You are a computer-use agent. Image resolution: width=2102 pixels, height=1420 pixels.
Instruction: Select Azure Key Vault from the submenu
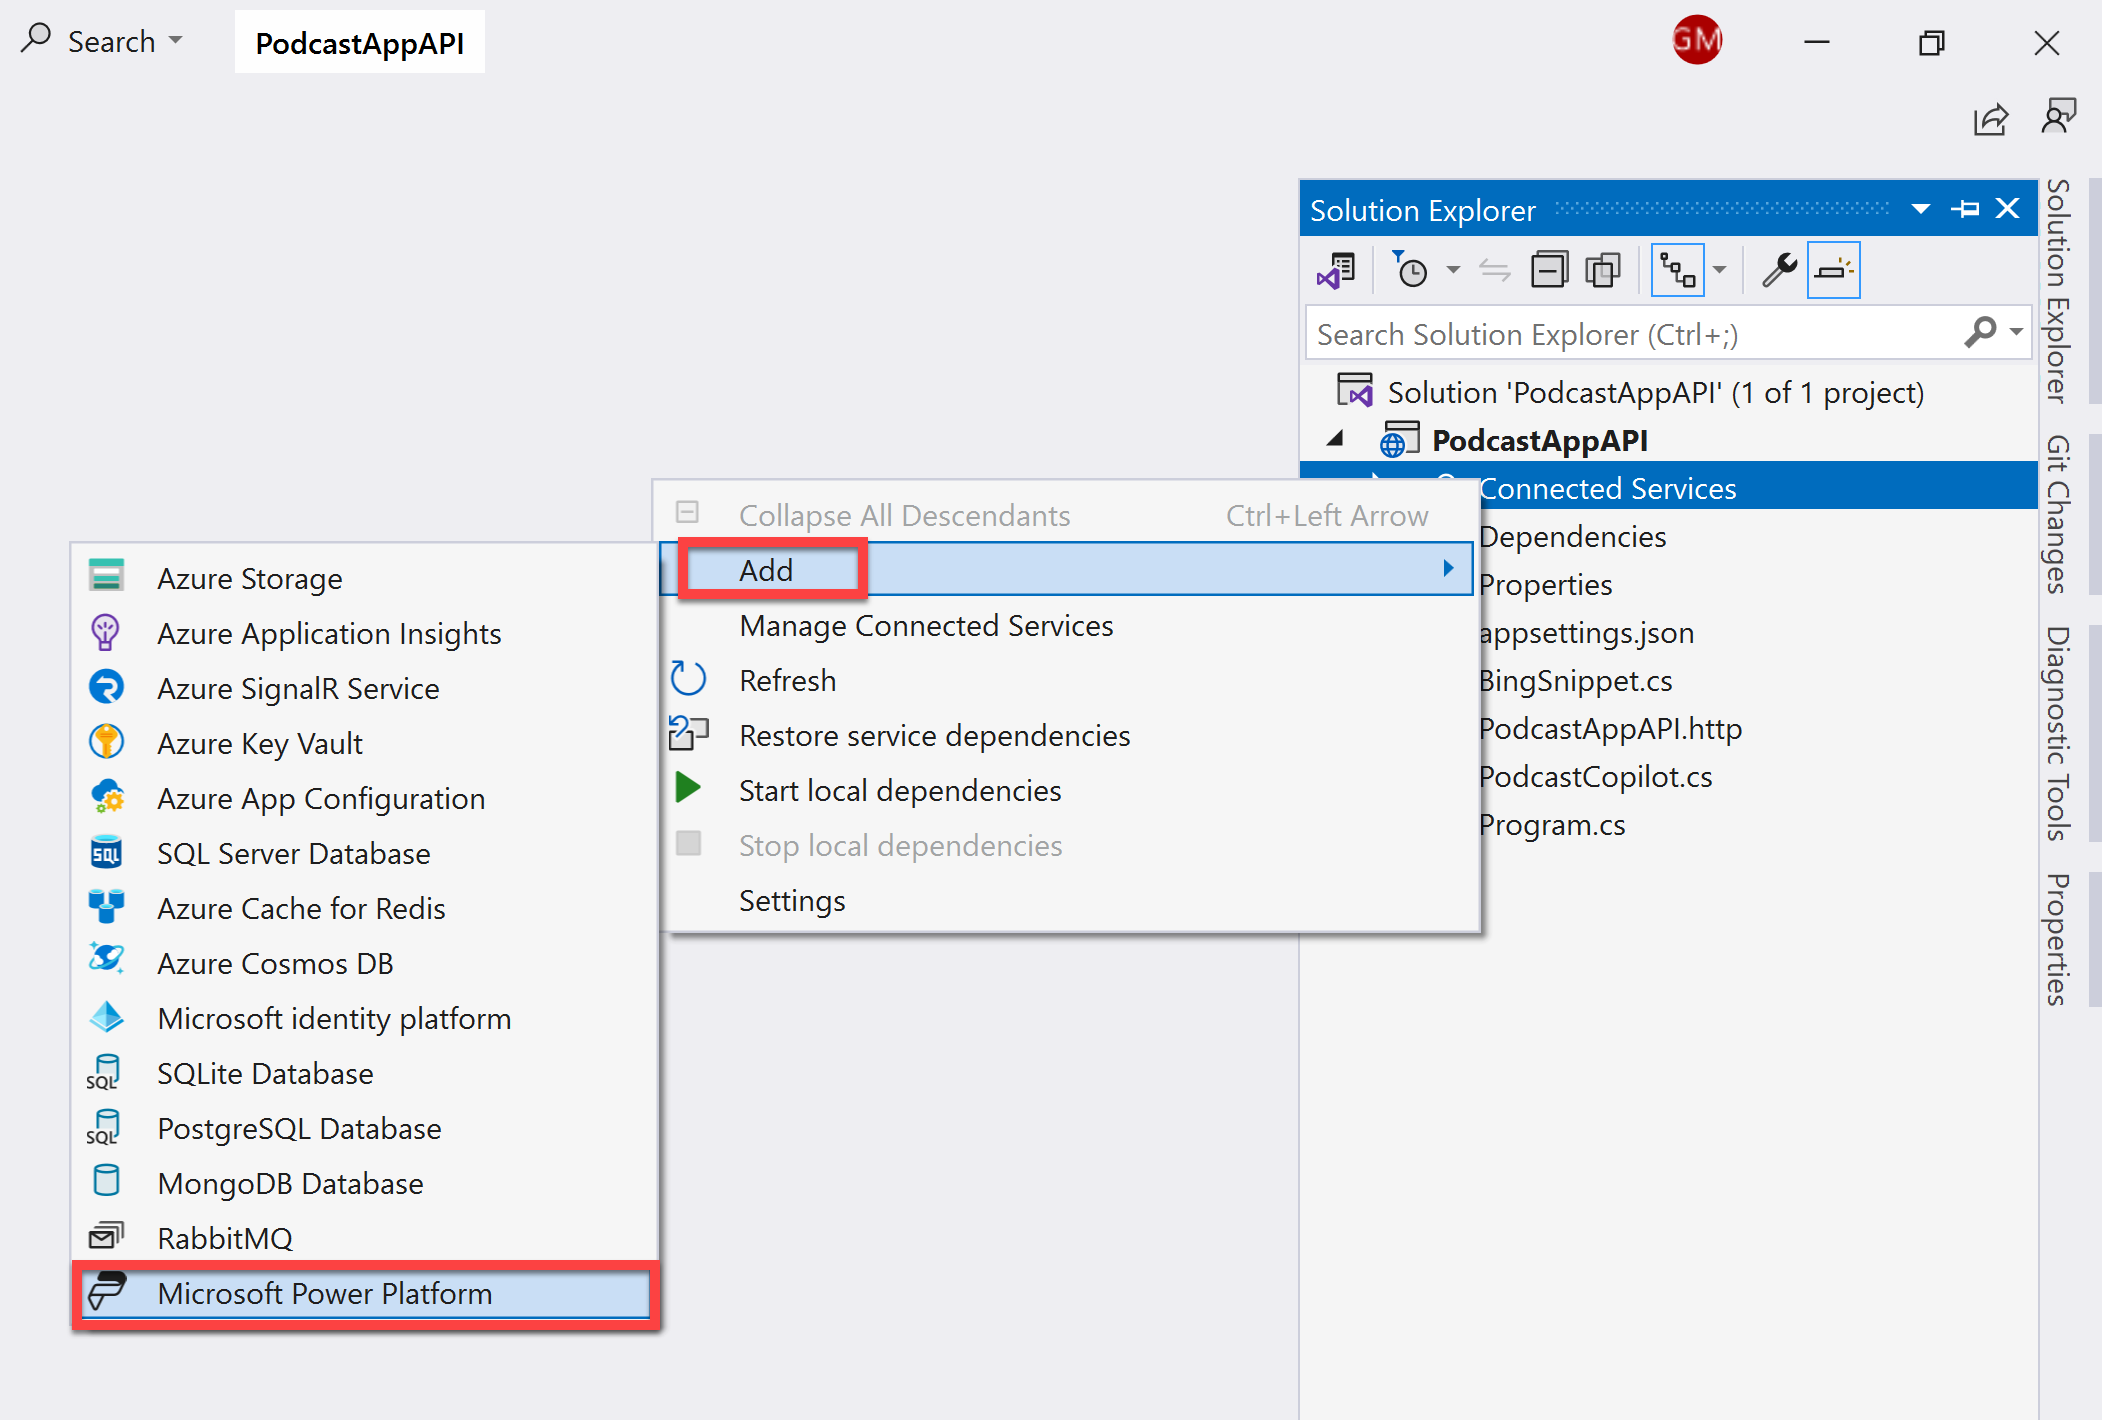[365, 743]
